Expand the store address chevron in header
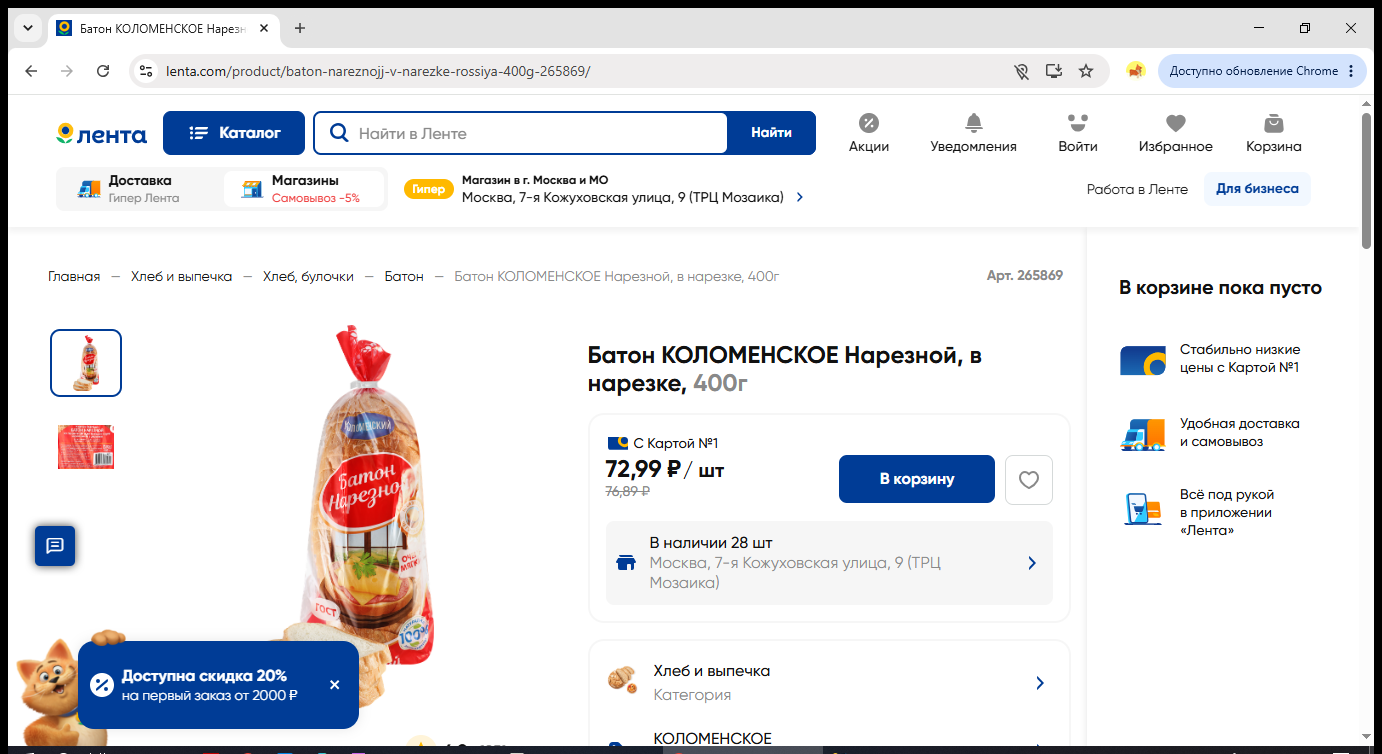This screenshot has height=754, width=1382. [x=800, y=197]
